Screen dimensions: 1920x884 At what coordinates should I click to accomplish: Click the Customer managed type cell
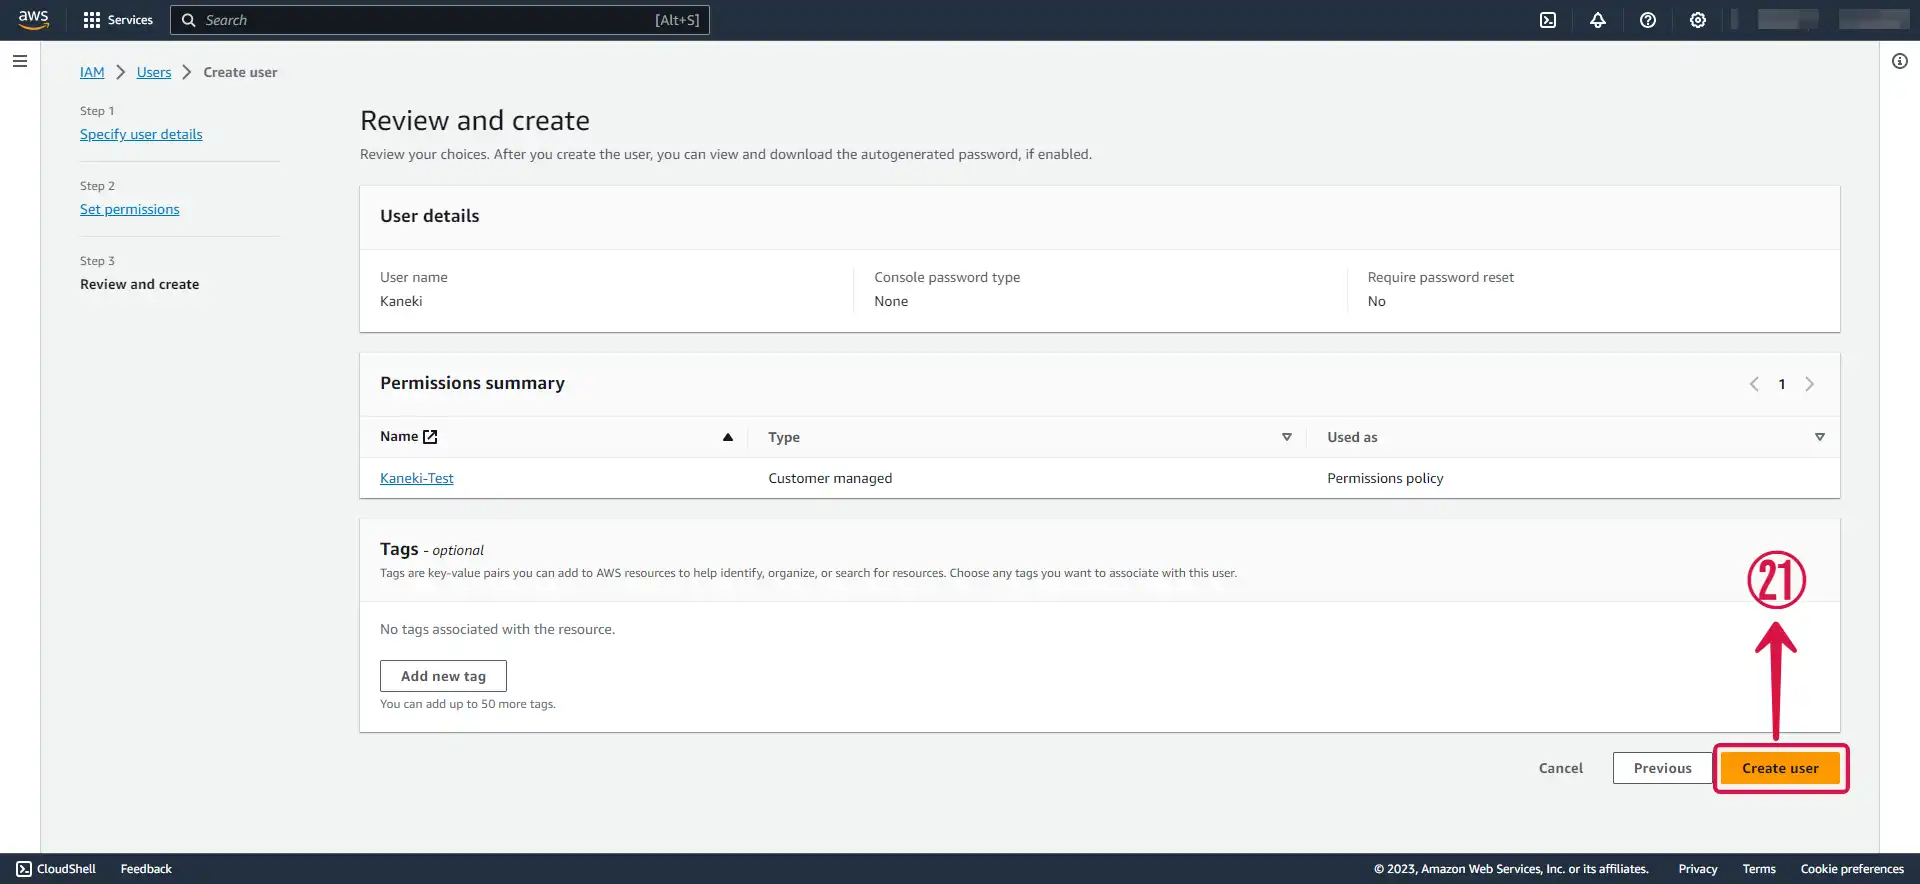pos(830,478)
